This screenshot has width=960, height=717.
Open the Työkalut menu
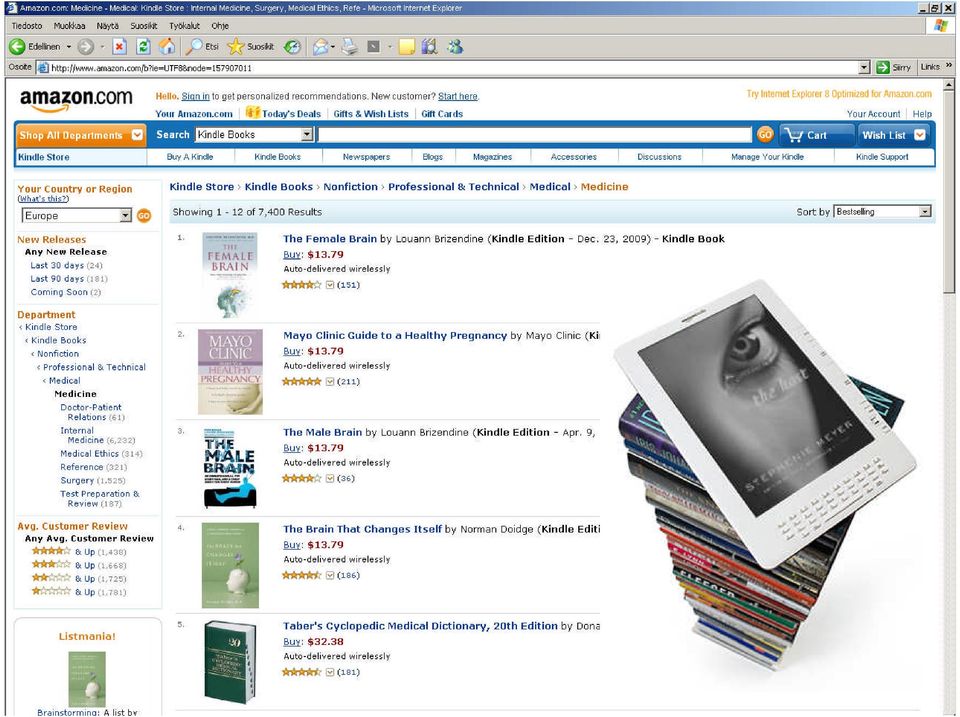tap(184, 26)
